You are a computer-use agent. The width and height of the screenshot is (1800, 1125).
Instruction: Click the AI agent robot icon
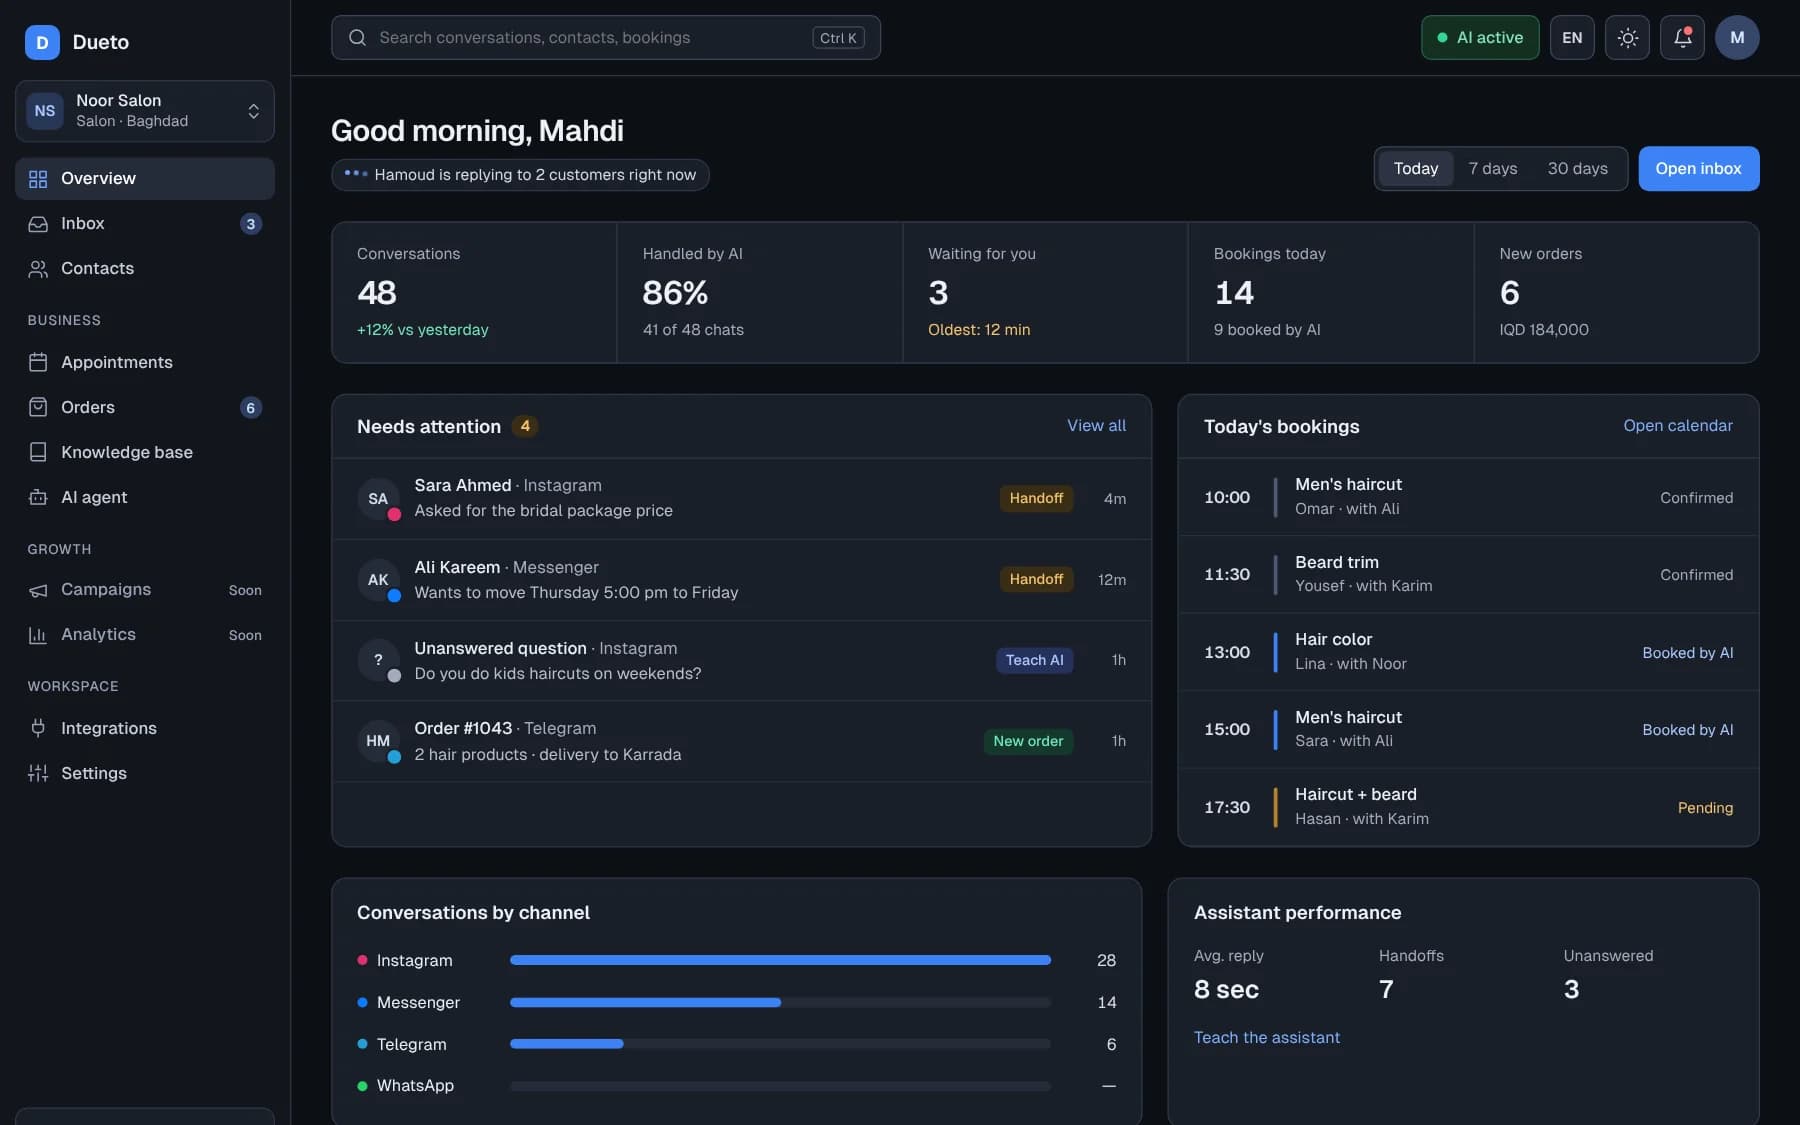click(38, 497)
